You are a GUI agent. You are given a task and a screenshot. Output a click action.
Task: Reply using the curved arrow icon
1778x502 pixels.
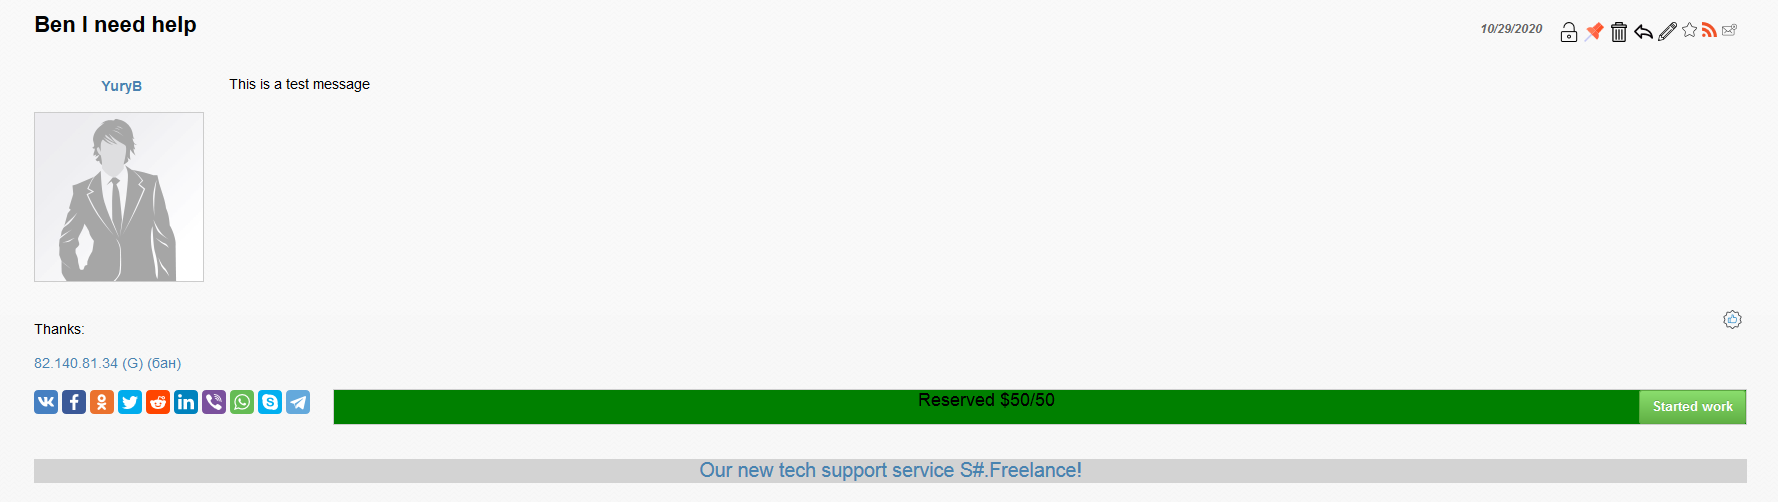1643,32
